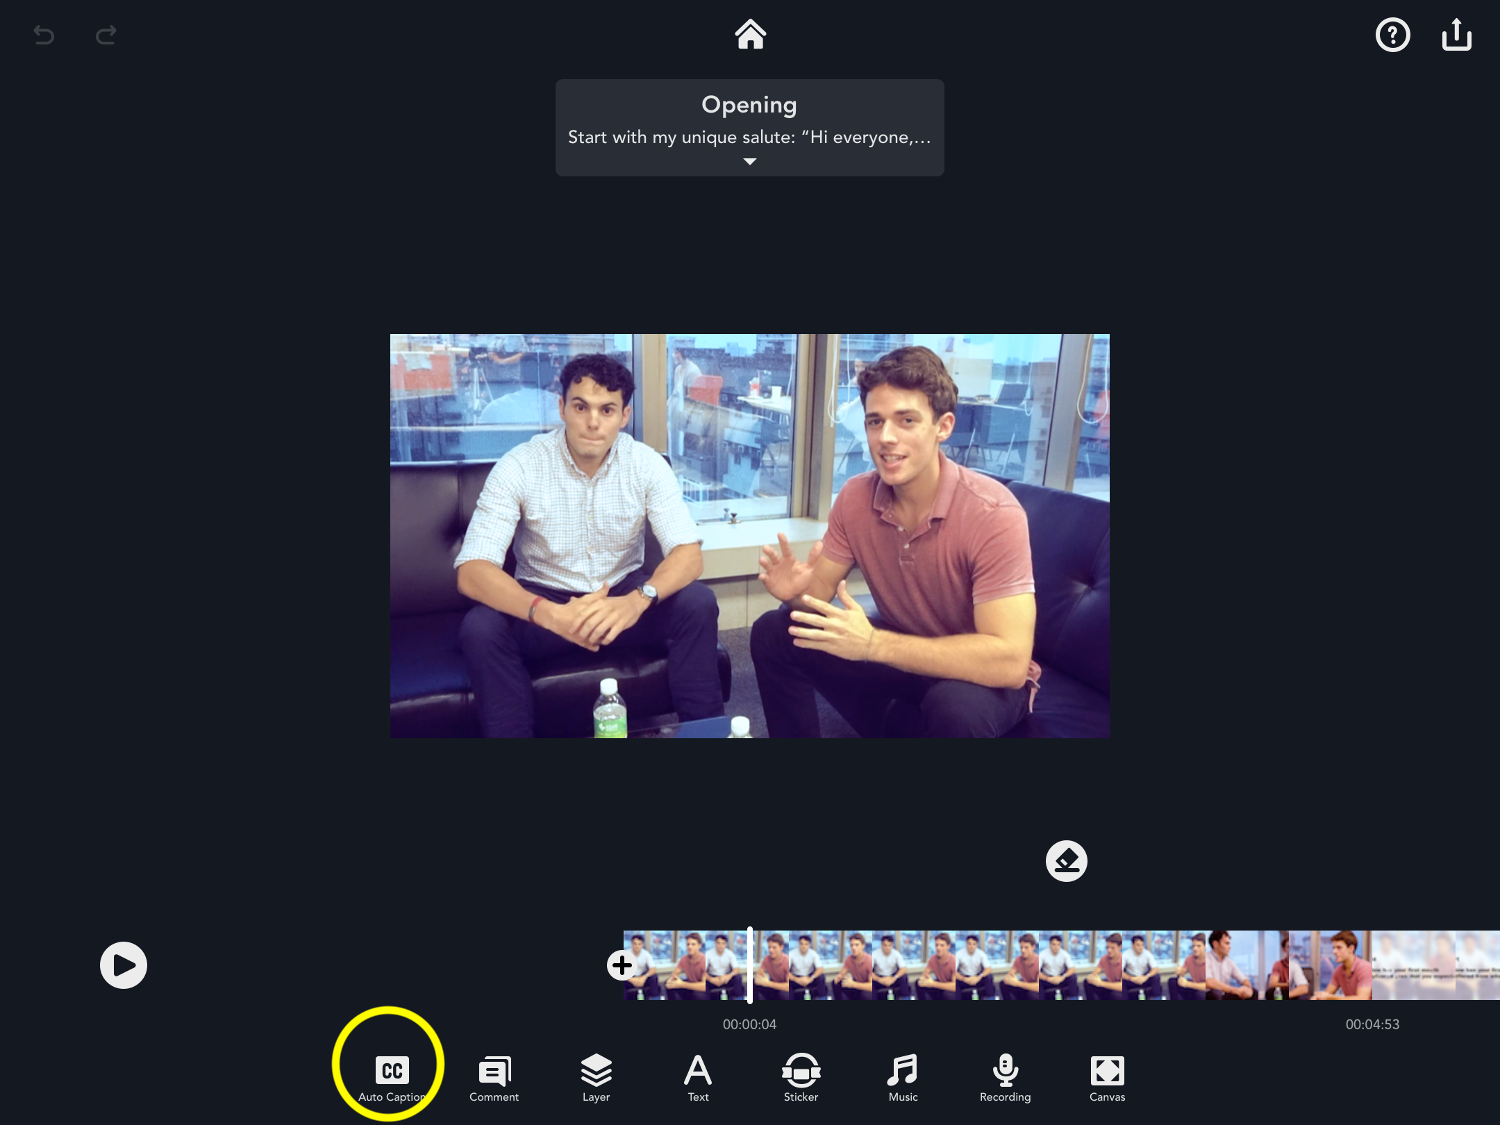Start a voice Recording

click(1005, 1077)
